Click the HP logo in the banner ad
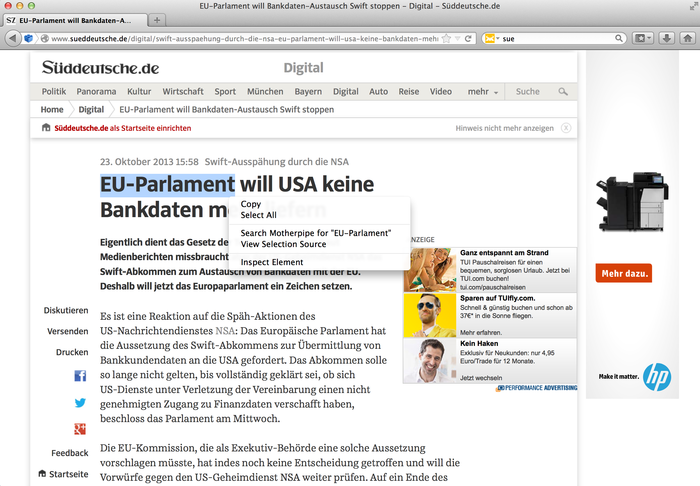 pos(657,377)
